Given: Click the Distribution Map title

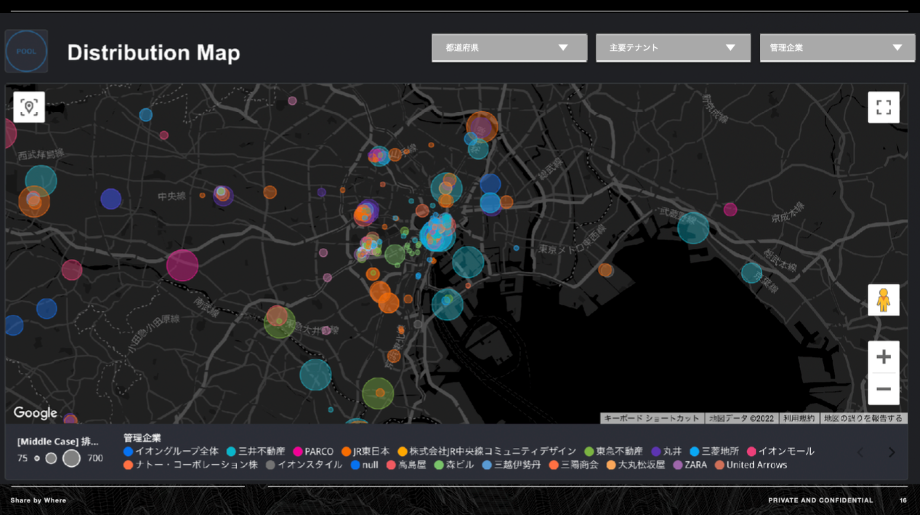Looking at the screenshot, I should coord(154,52).
